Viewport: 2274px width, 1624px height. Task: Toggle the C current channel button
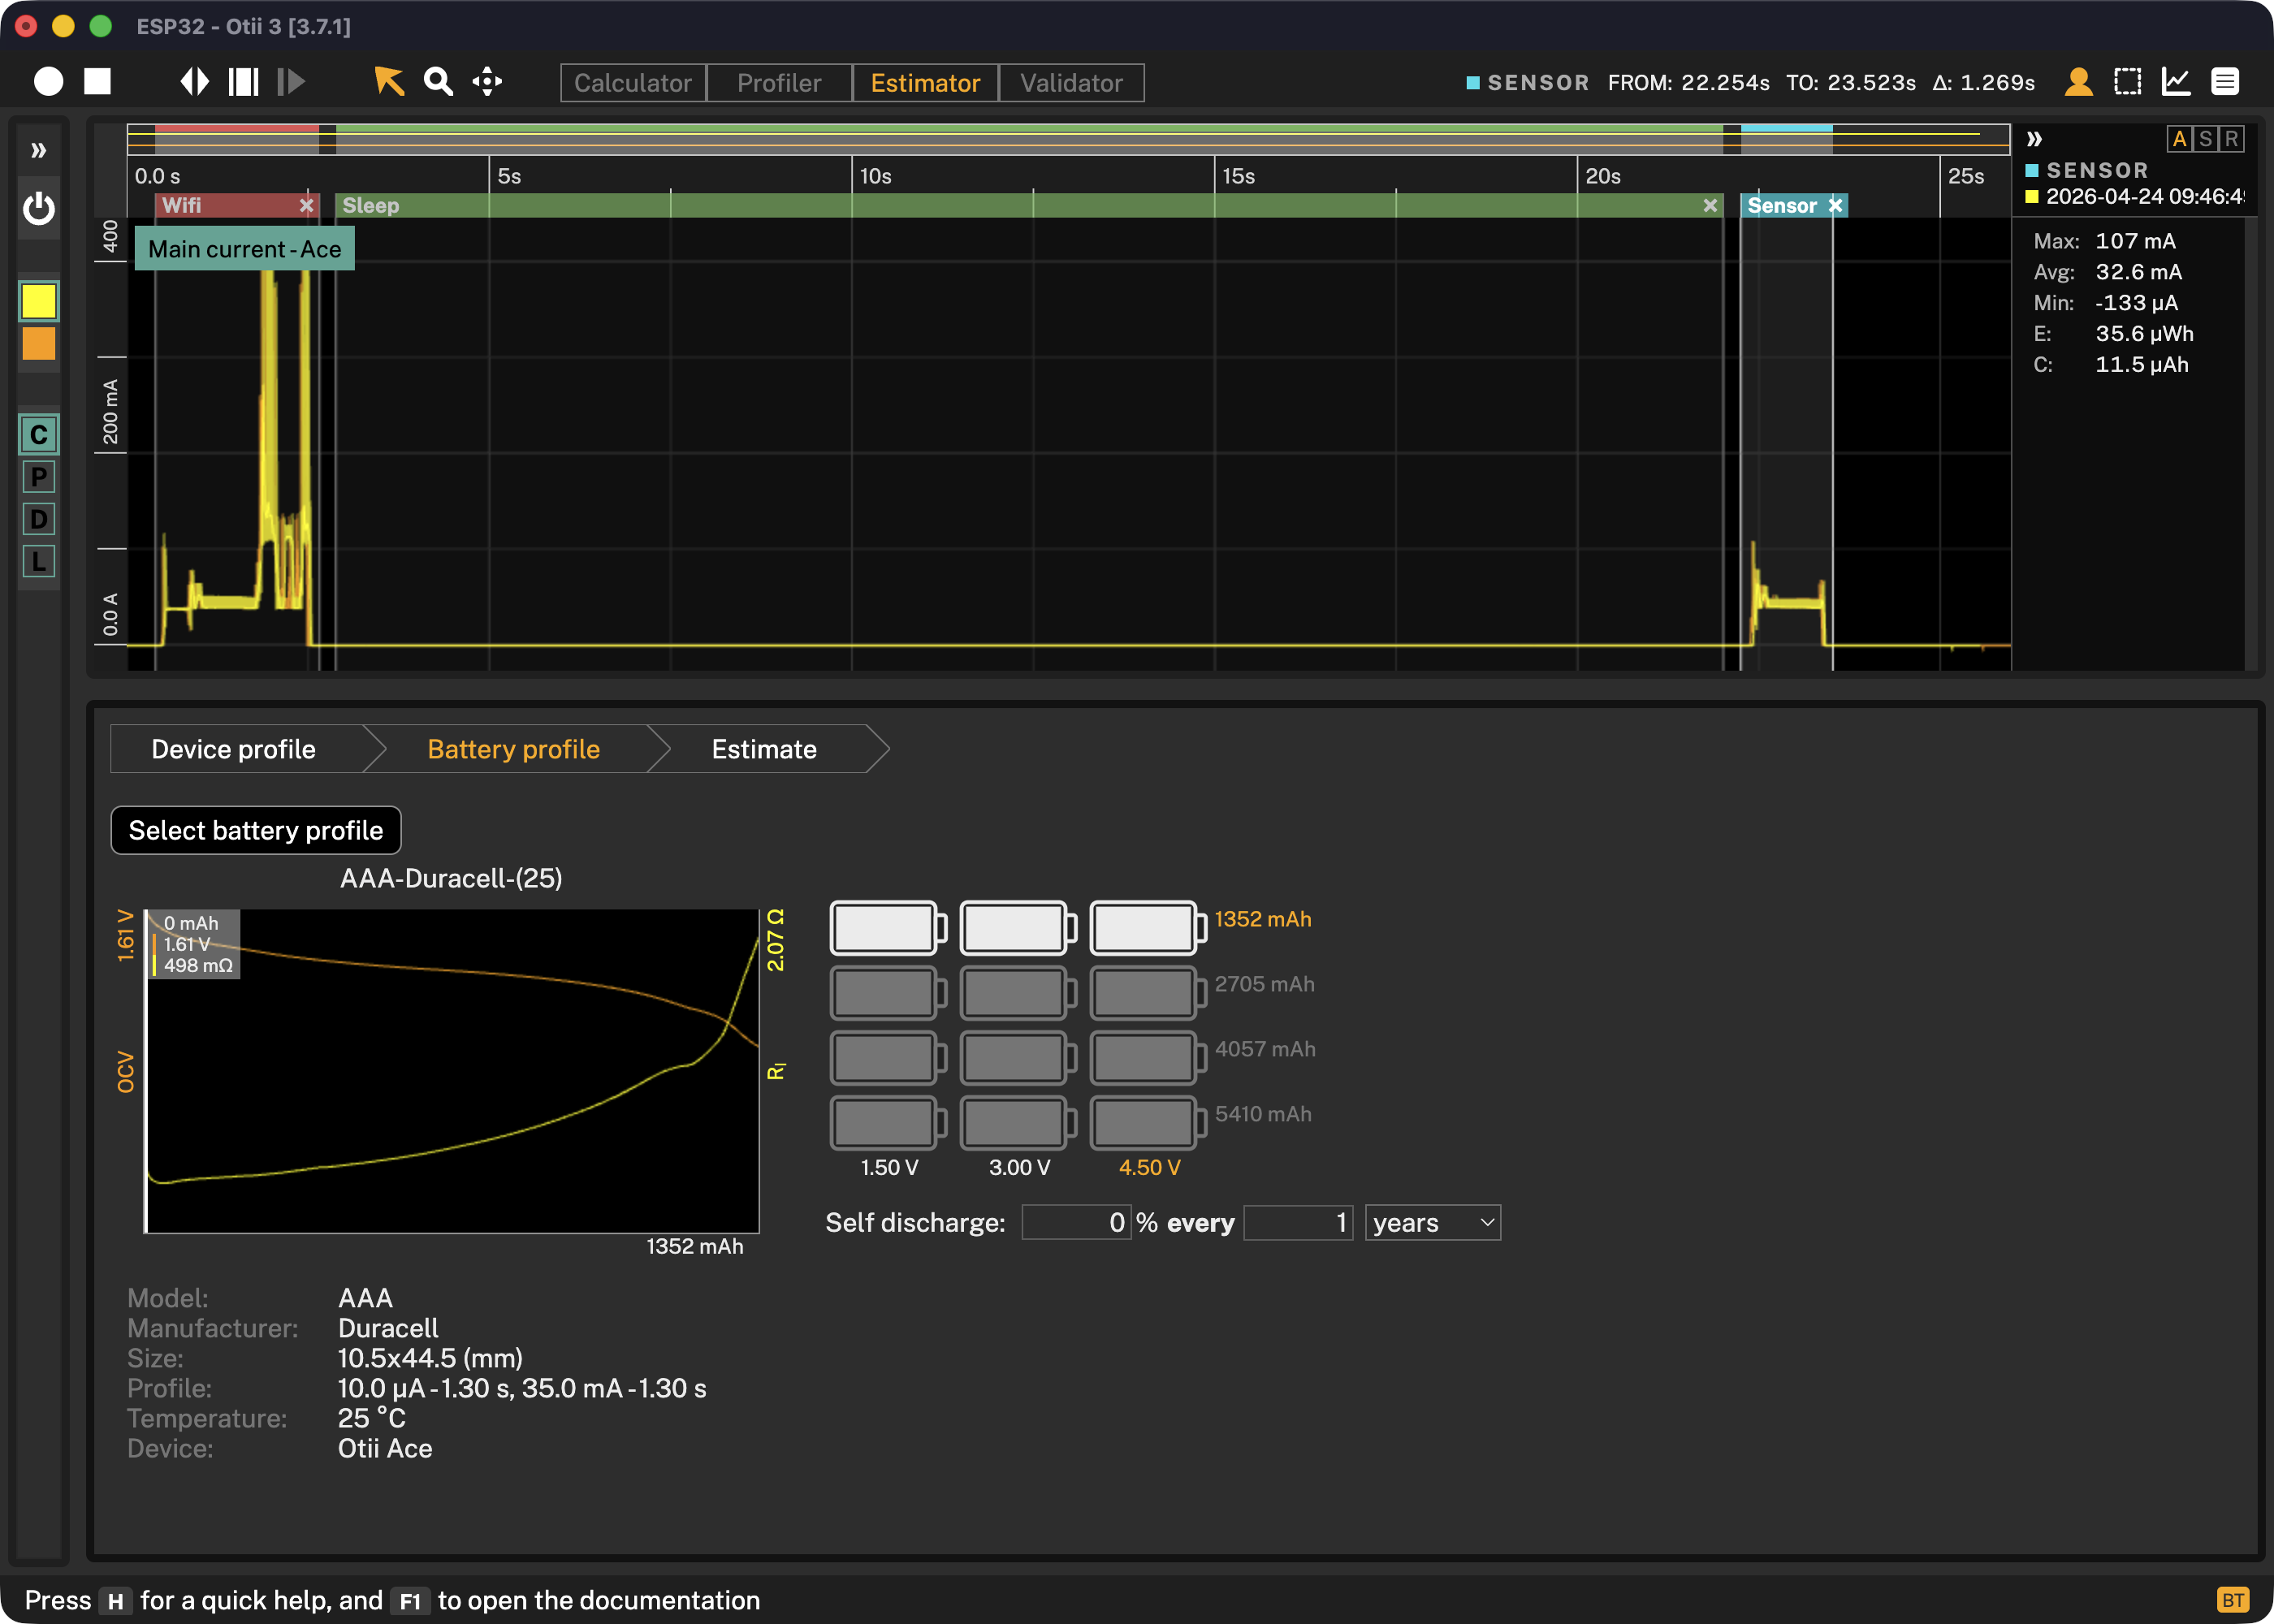39,435
